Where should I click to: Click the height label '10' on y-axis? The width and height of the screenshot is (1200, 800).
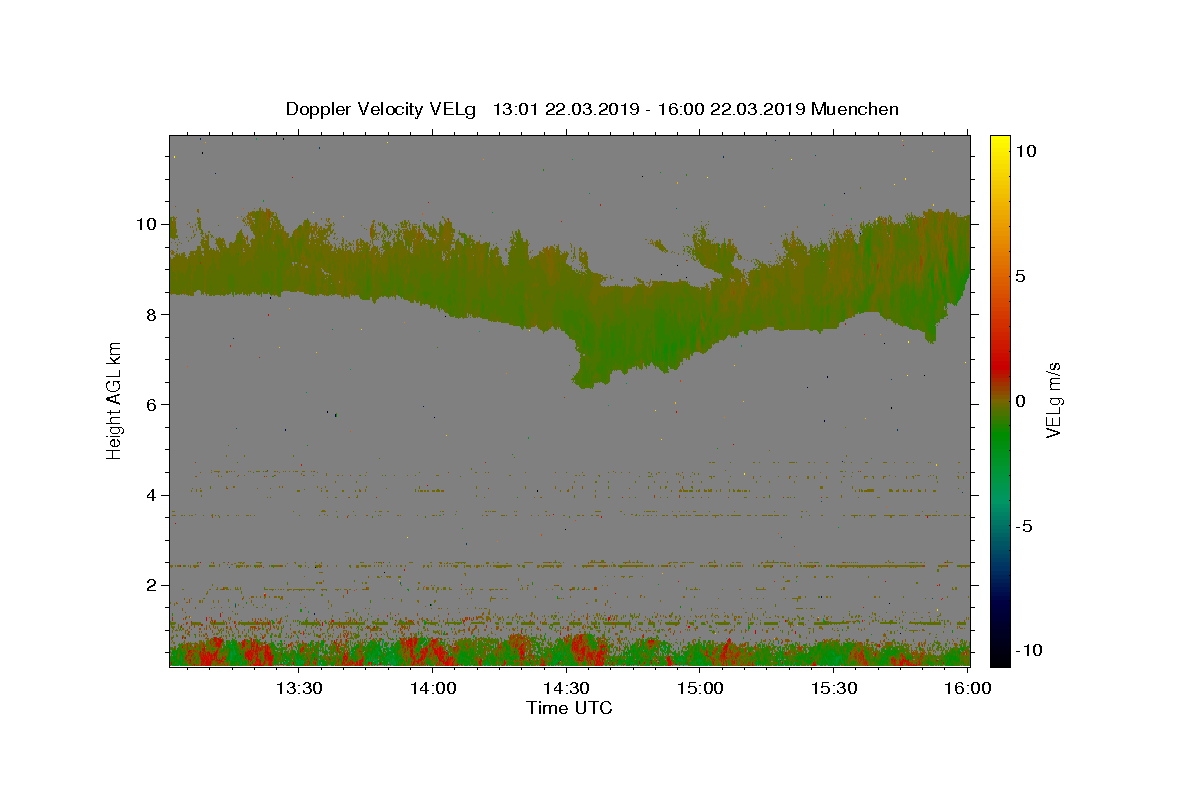(148, 224)
